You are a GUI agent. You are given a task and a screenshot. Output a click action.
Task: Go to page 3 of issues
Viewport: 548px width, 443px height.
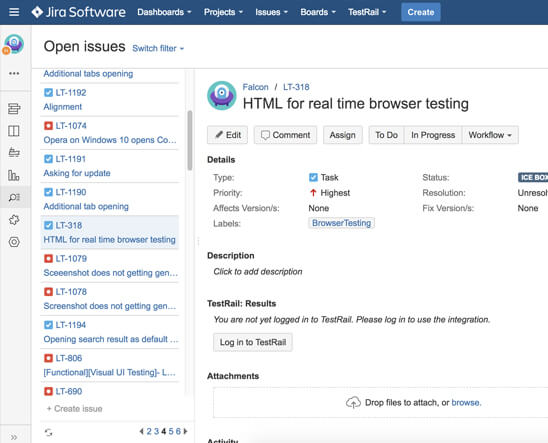coord(156,431)
